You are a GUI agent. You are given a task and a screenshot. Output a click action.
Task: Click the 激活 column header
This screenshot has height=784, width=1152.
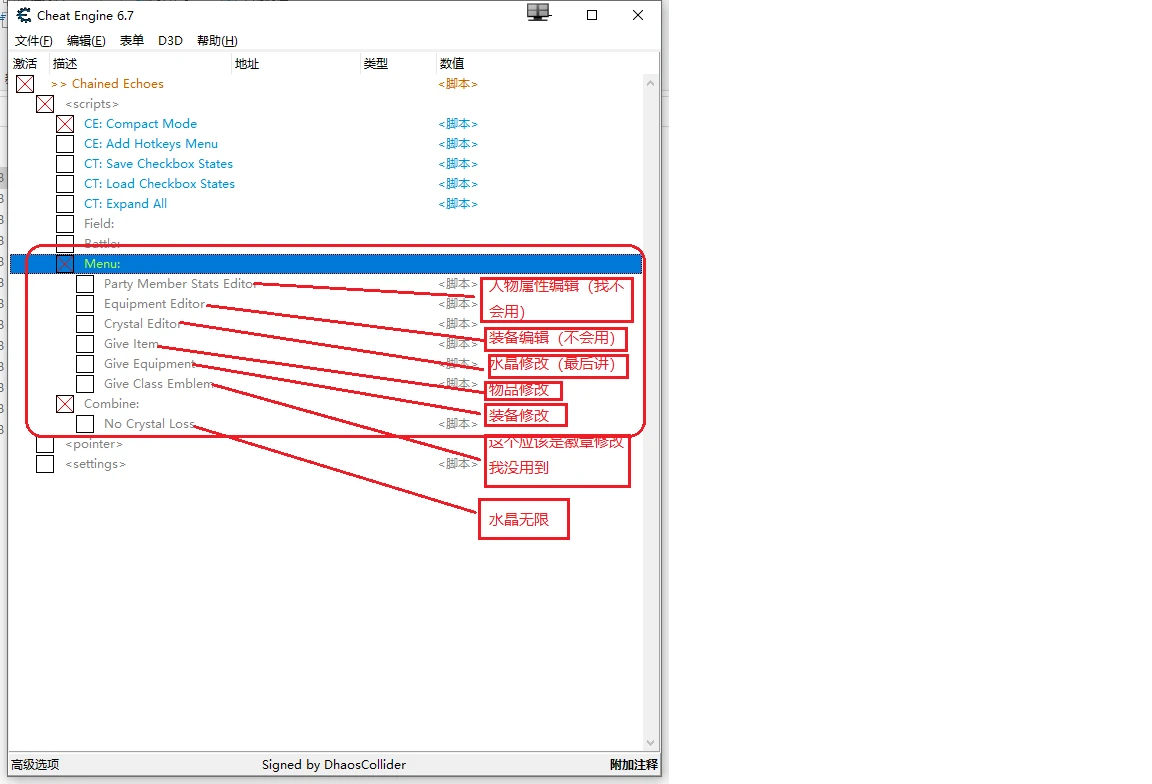point(25,64)
